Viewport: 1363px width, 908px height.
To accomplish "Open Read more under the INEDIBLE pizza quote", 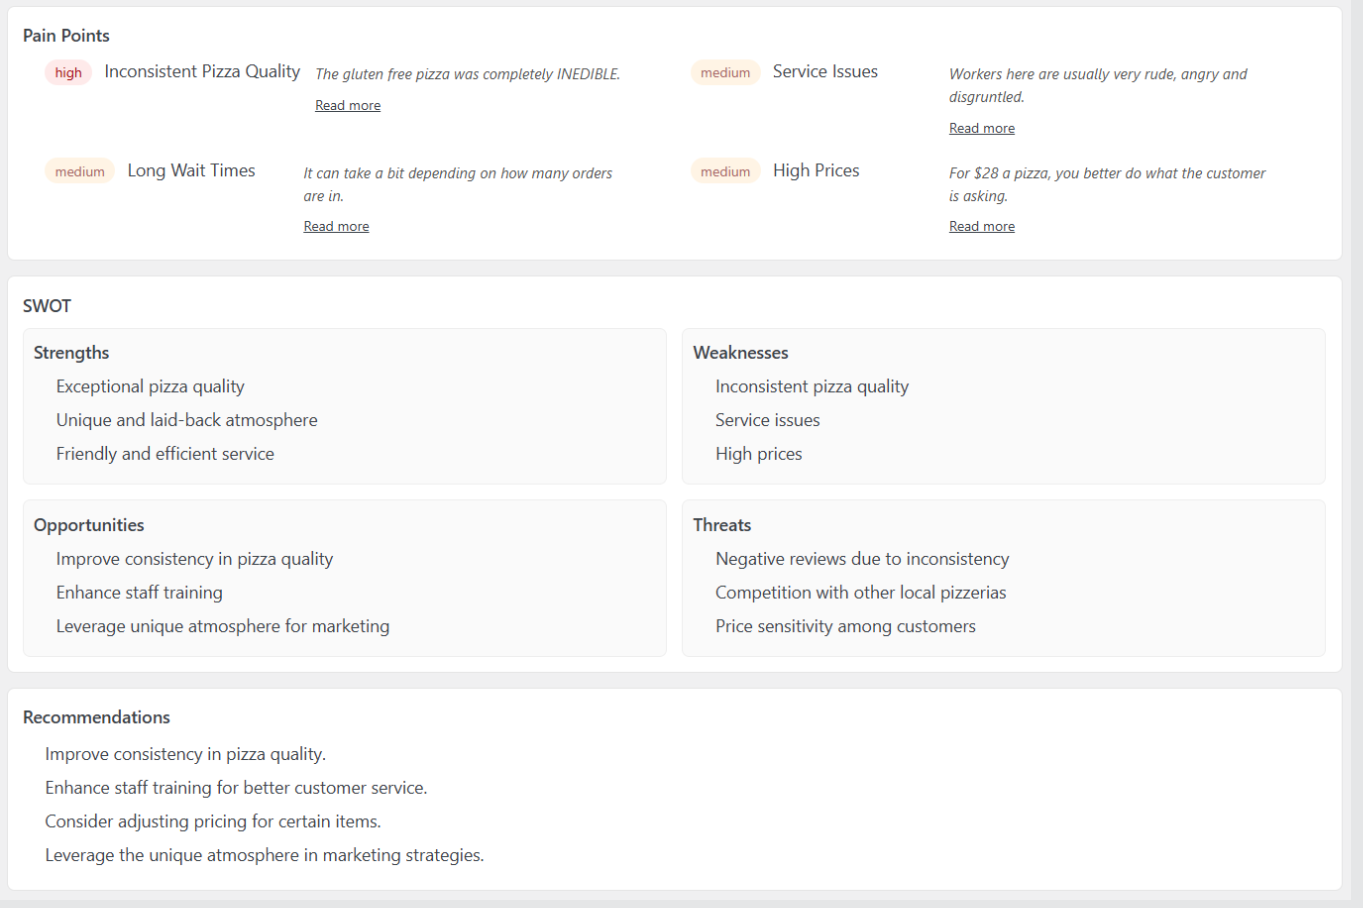I will (347, 105).
